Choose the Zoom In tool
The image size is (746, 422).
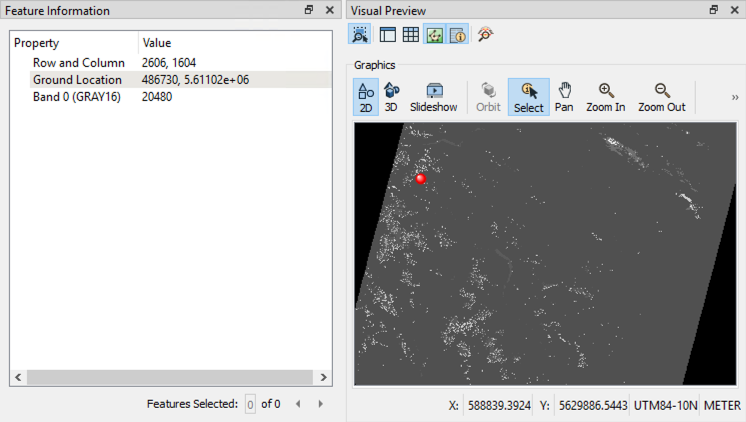pos(606,97)
